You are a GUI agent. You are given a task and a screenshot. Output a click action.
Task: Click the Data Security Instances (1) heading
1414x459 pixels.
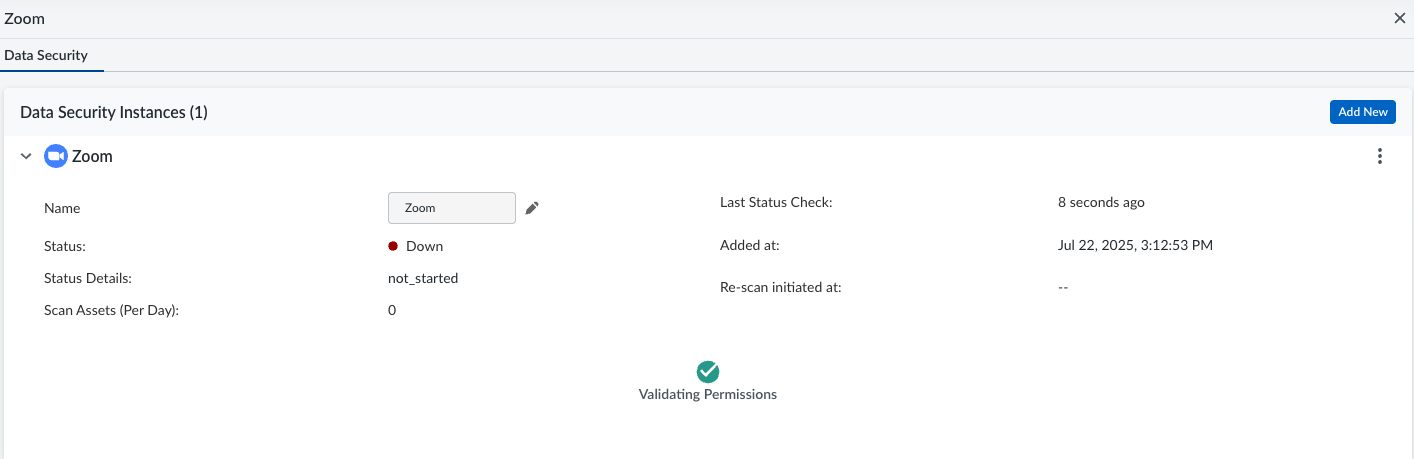(x=114, y=113)
